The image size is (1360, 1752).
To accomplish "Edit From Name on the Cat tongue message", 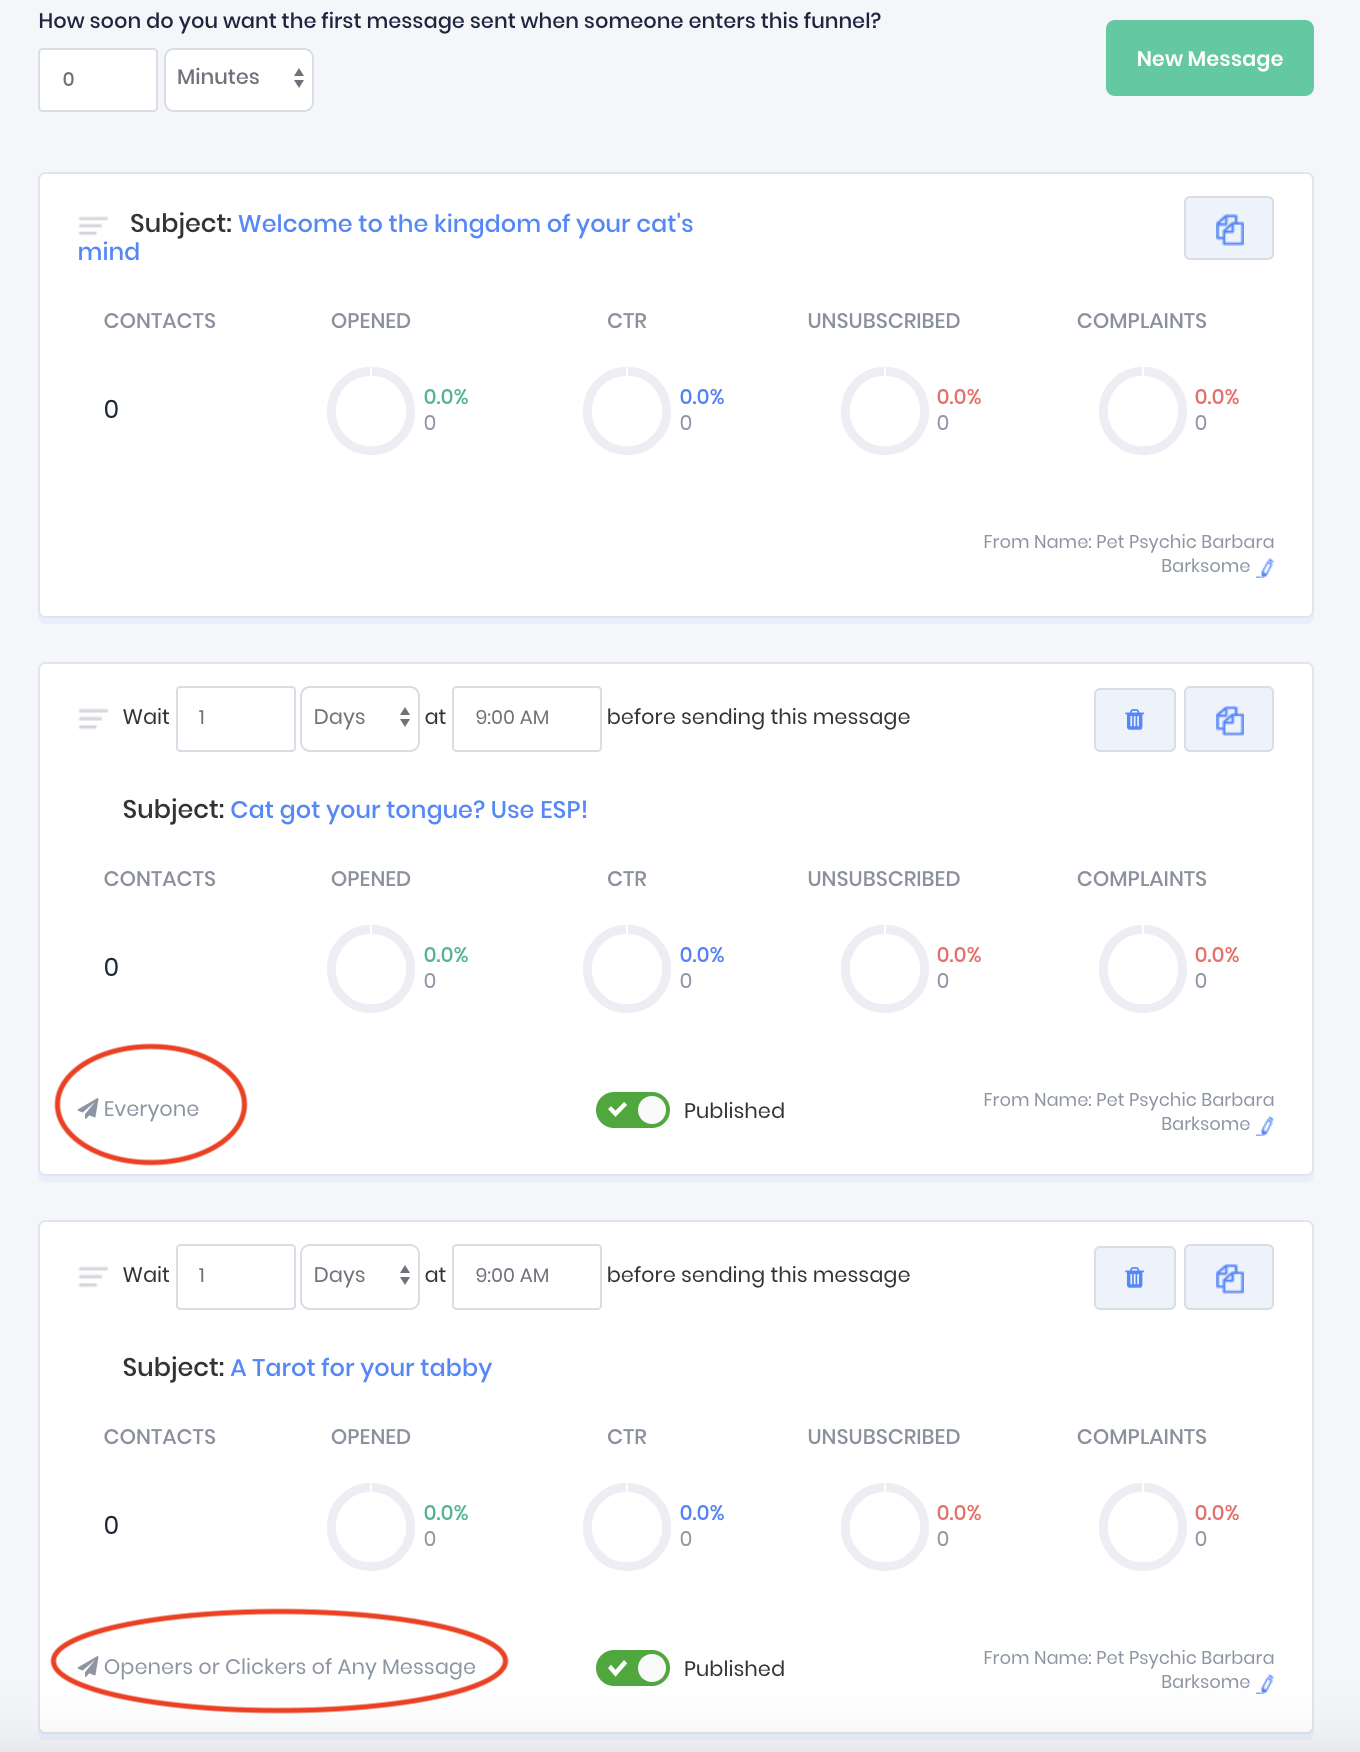I will click(1266, 1126).
